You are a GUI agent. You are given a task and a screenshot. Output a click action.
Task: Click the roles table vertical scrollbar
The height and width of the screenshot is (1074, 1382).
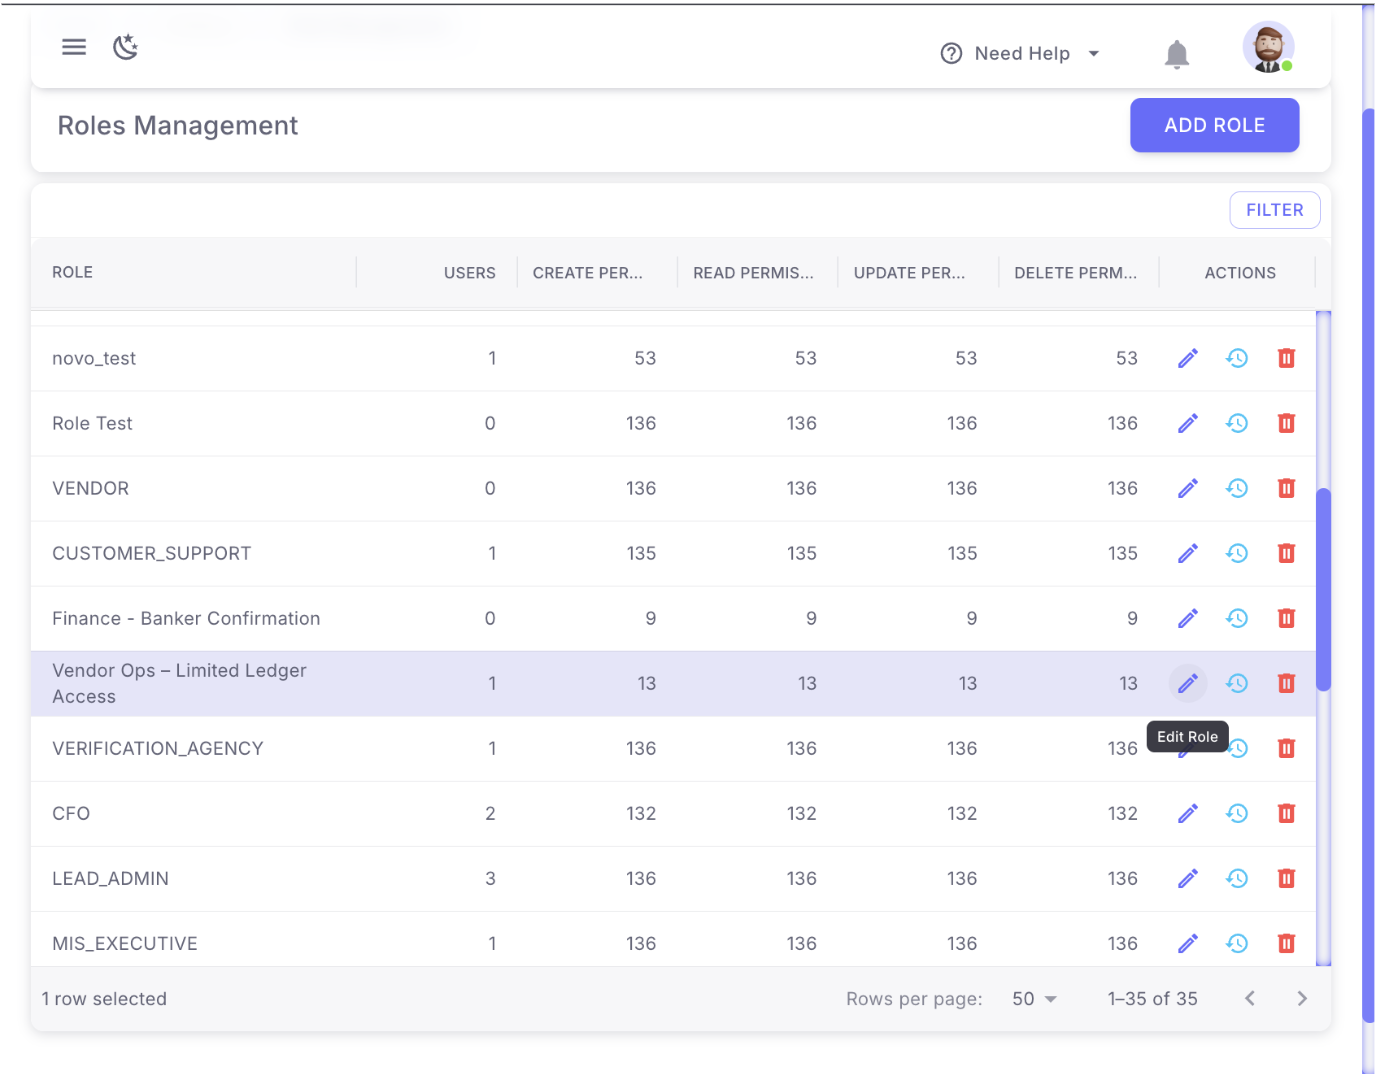[x=1323, y=590]
